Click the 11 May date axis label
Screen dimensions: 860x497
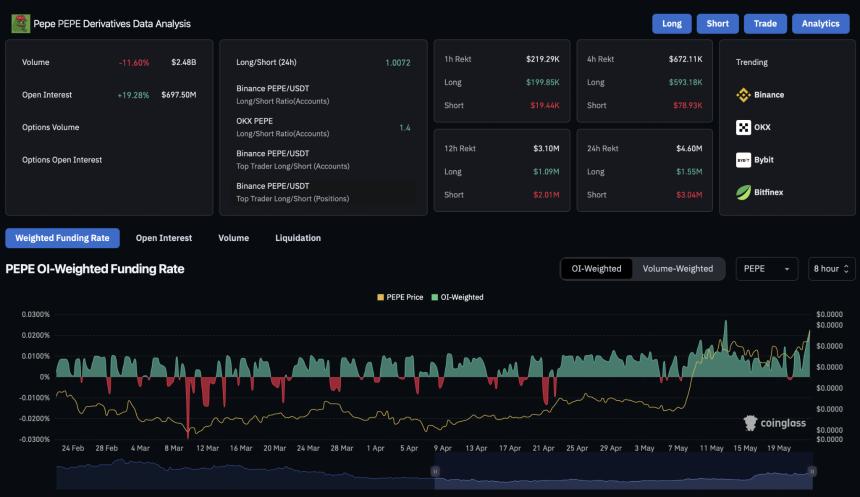(x=711, y=448)
